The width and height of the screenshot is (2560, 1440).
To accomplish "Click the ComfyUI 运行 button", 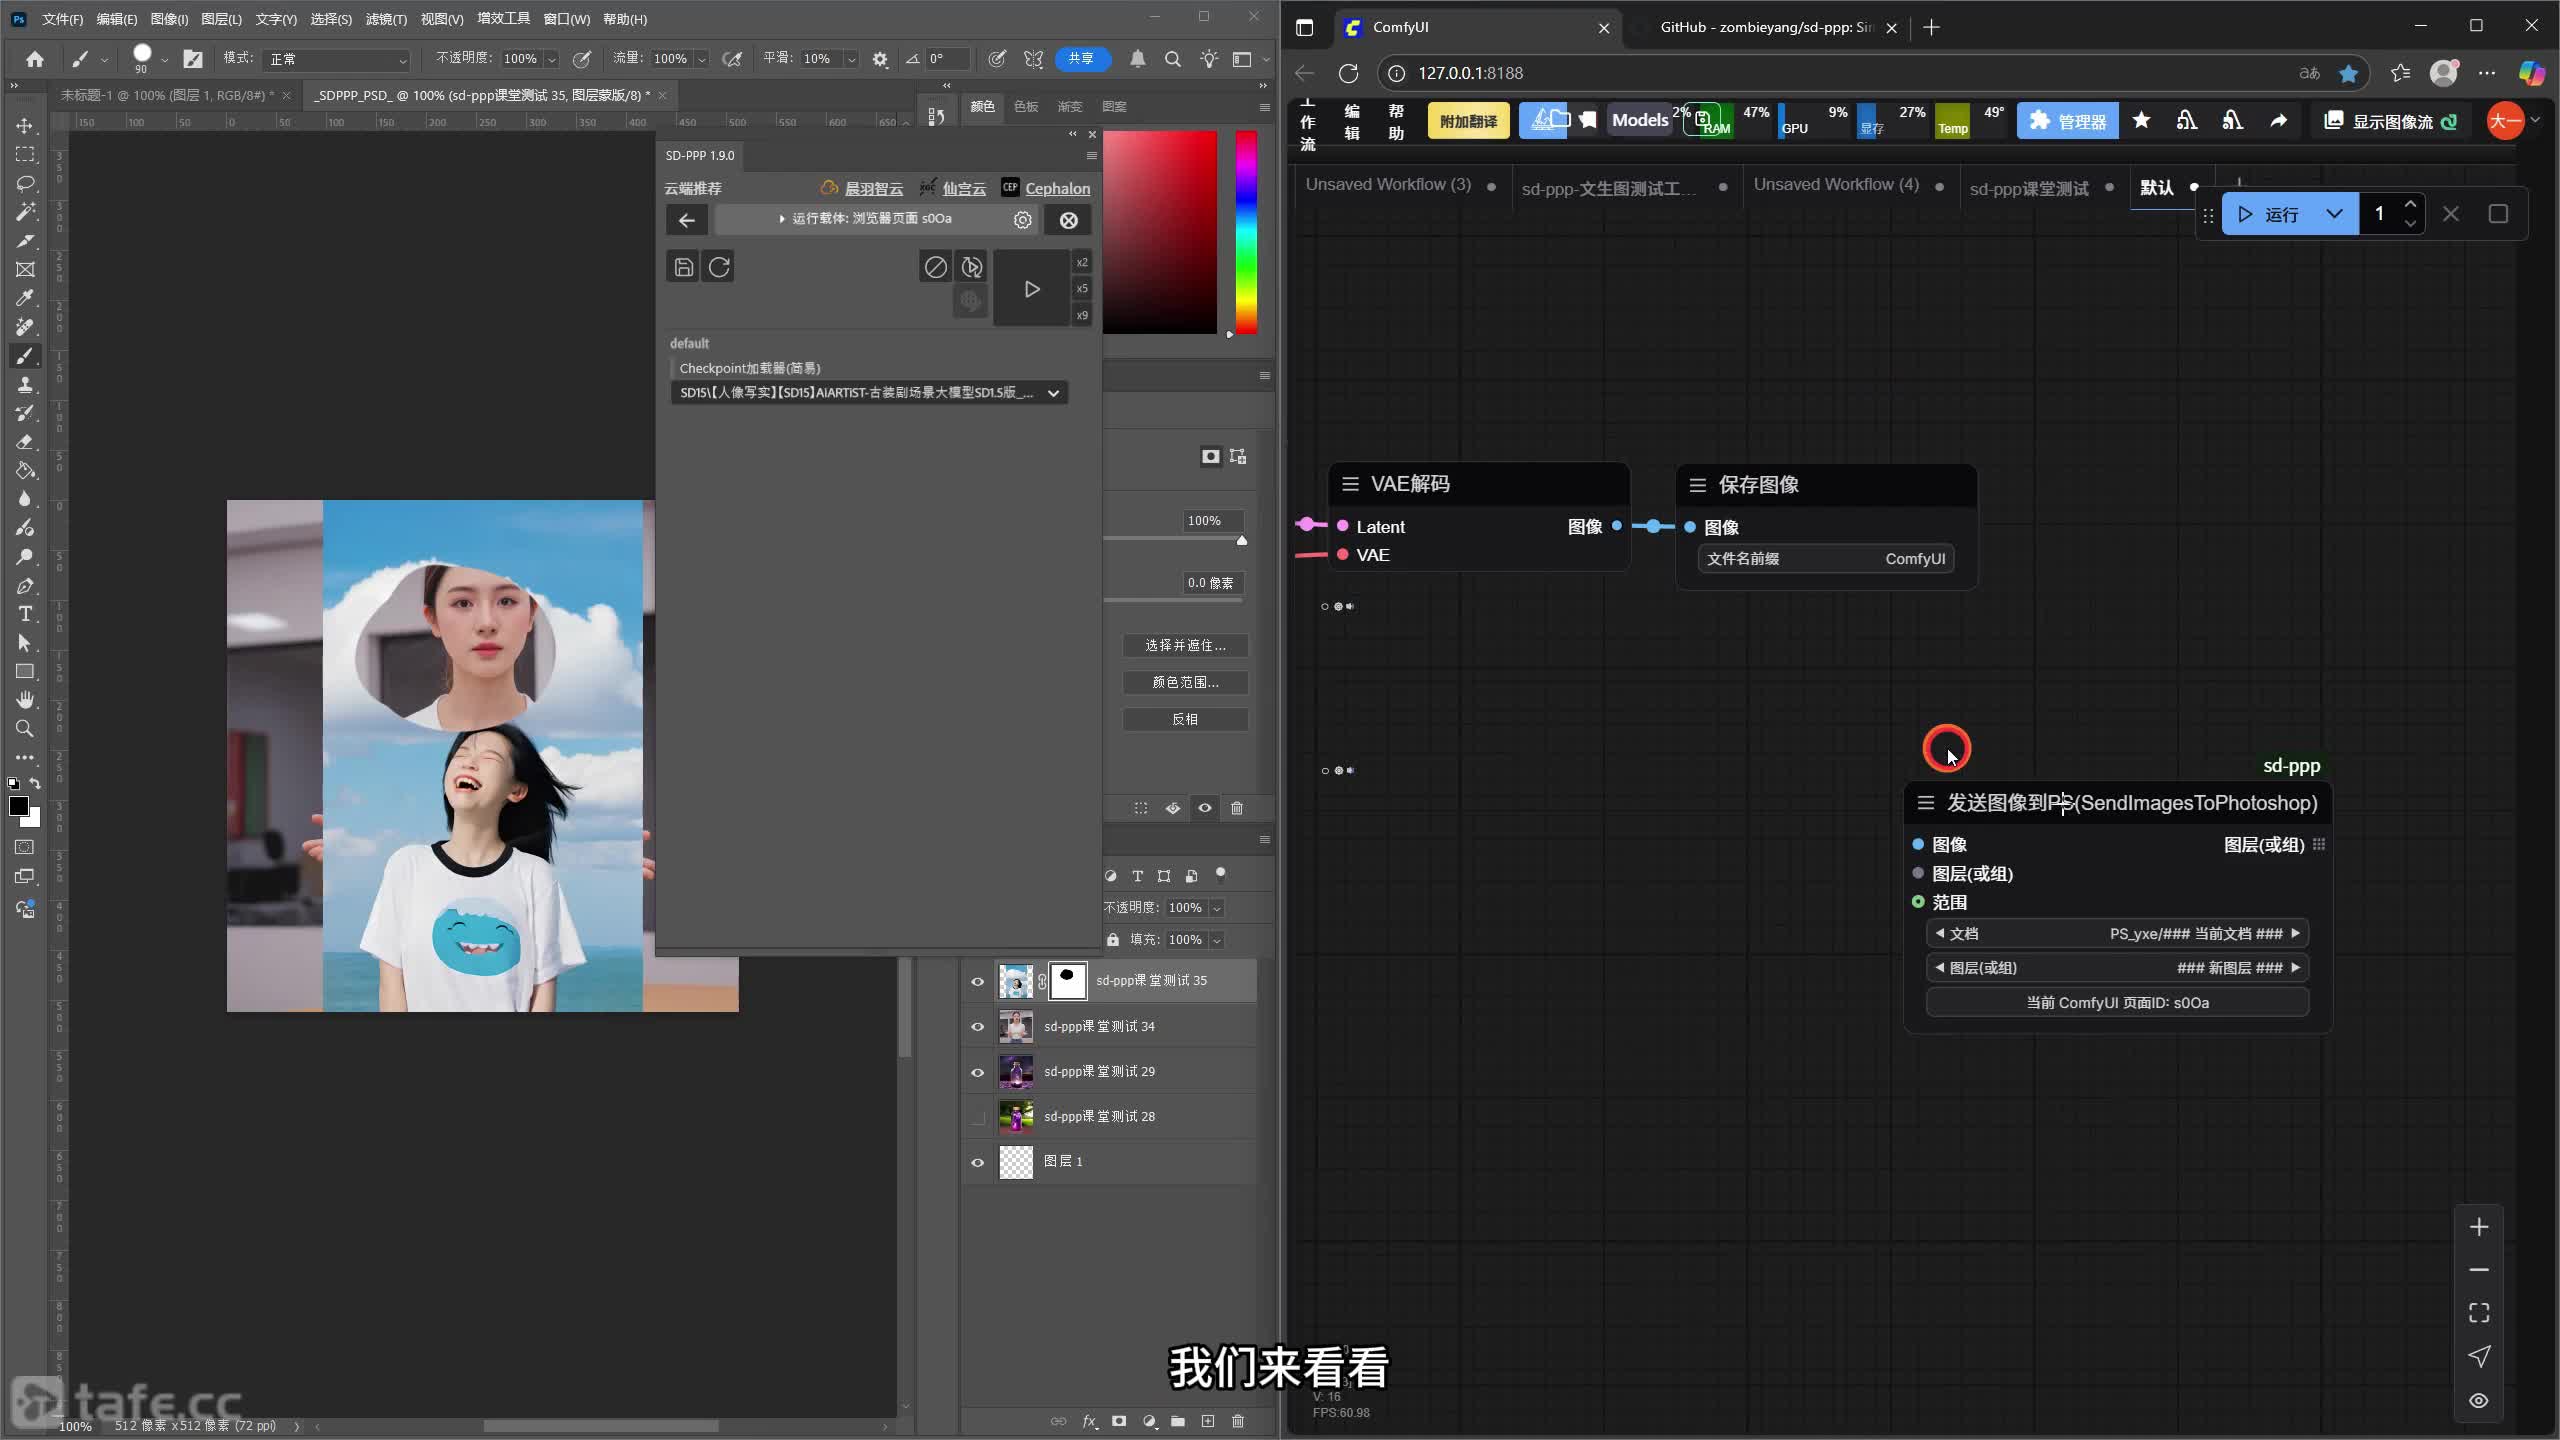I will click(x=2268, y=214).
